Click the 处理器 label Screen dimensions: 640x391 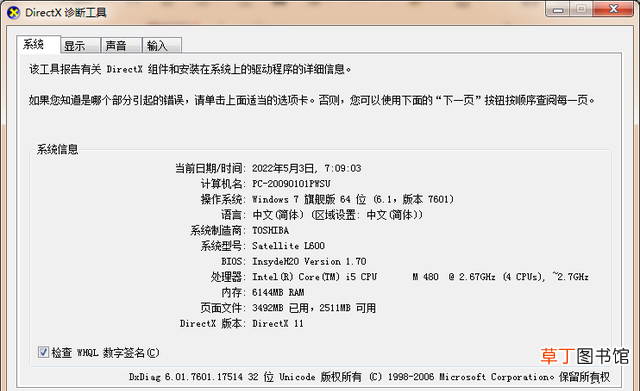pos(228,277)
